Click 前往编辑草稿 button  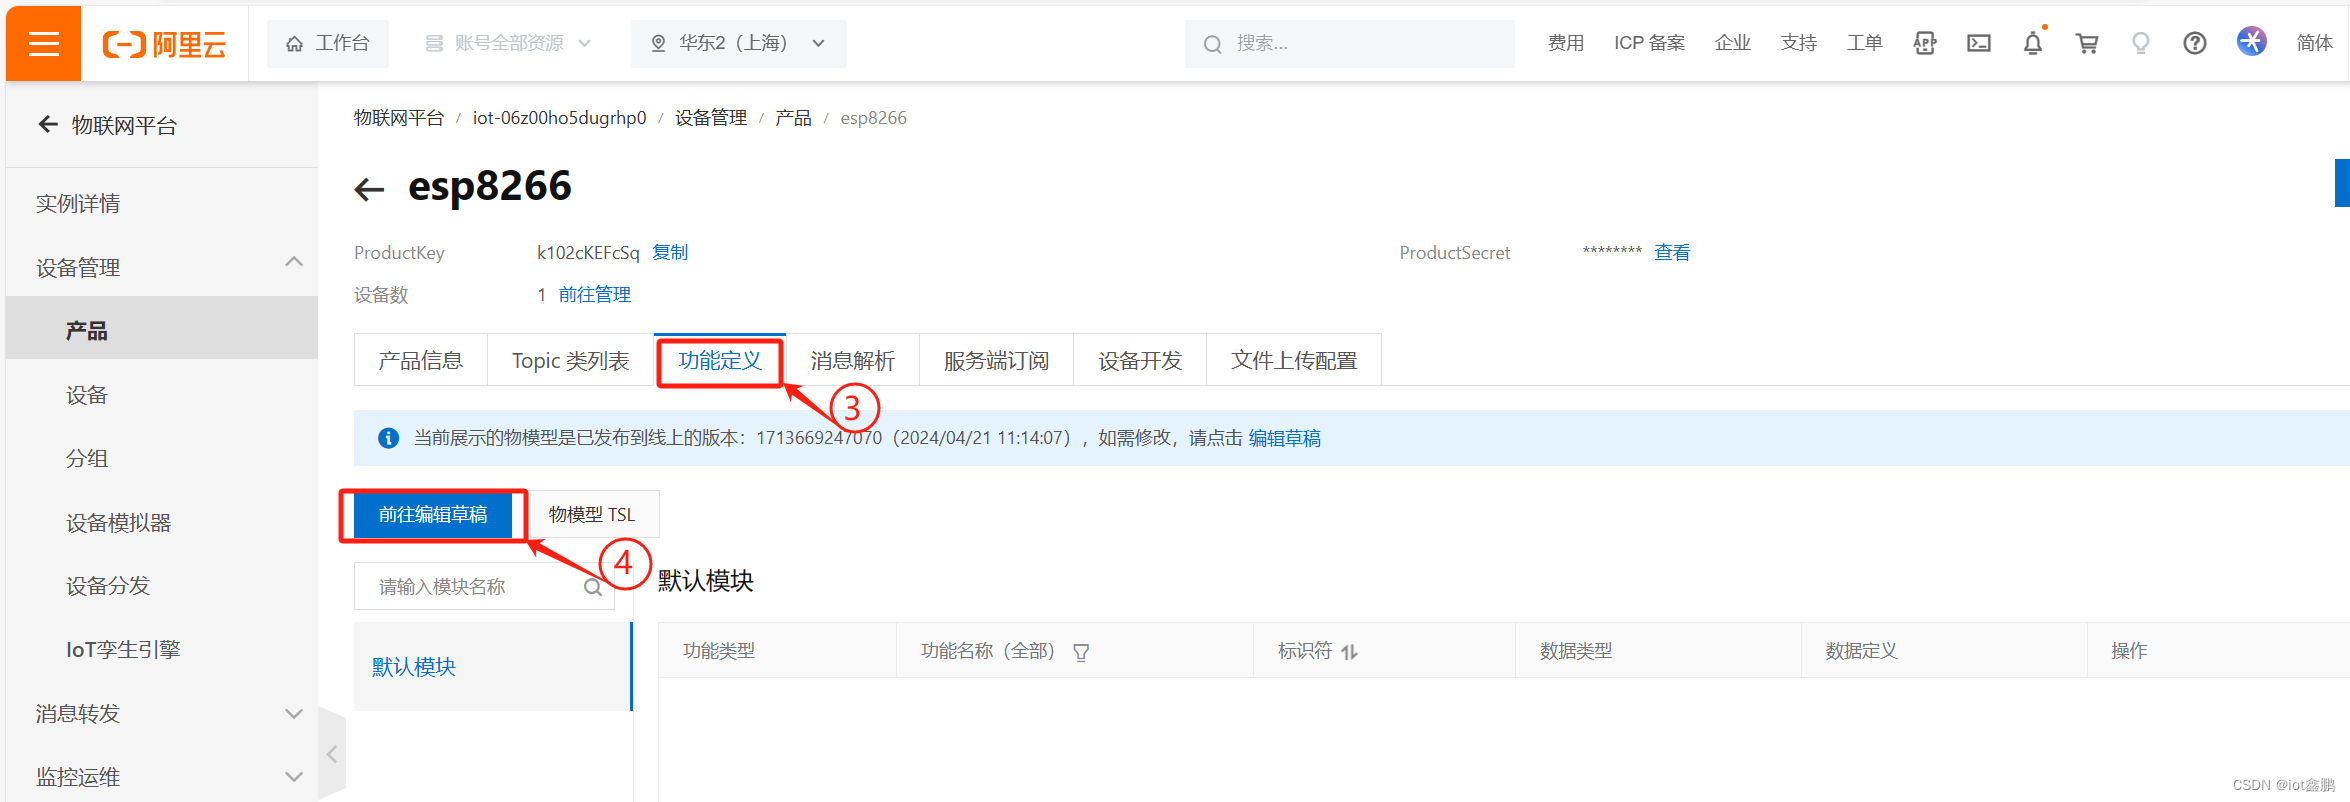coord(433,514)
